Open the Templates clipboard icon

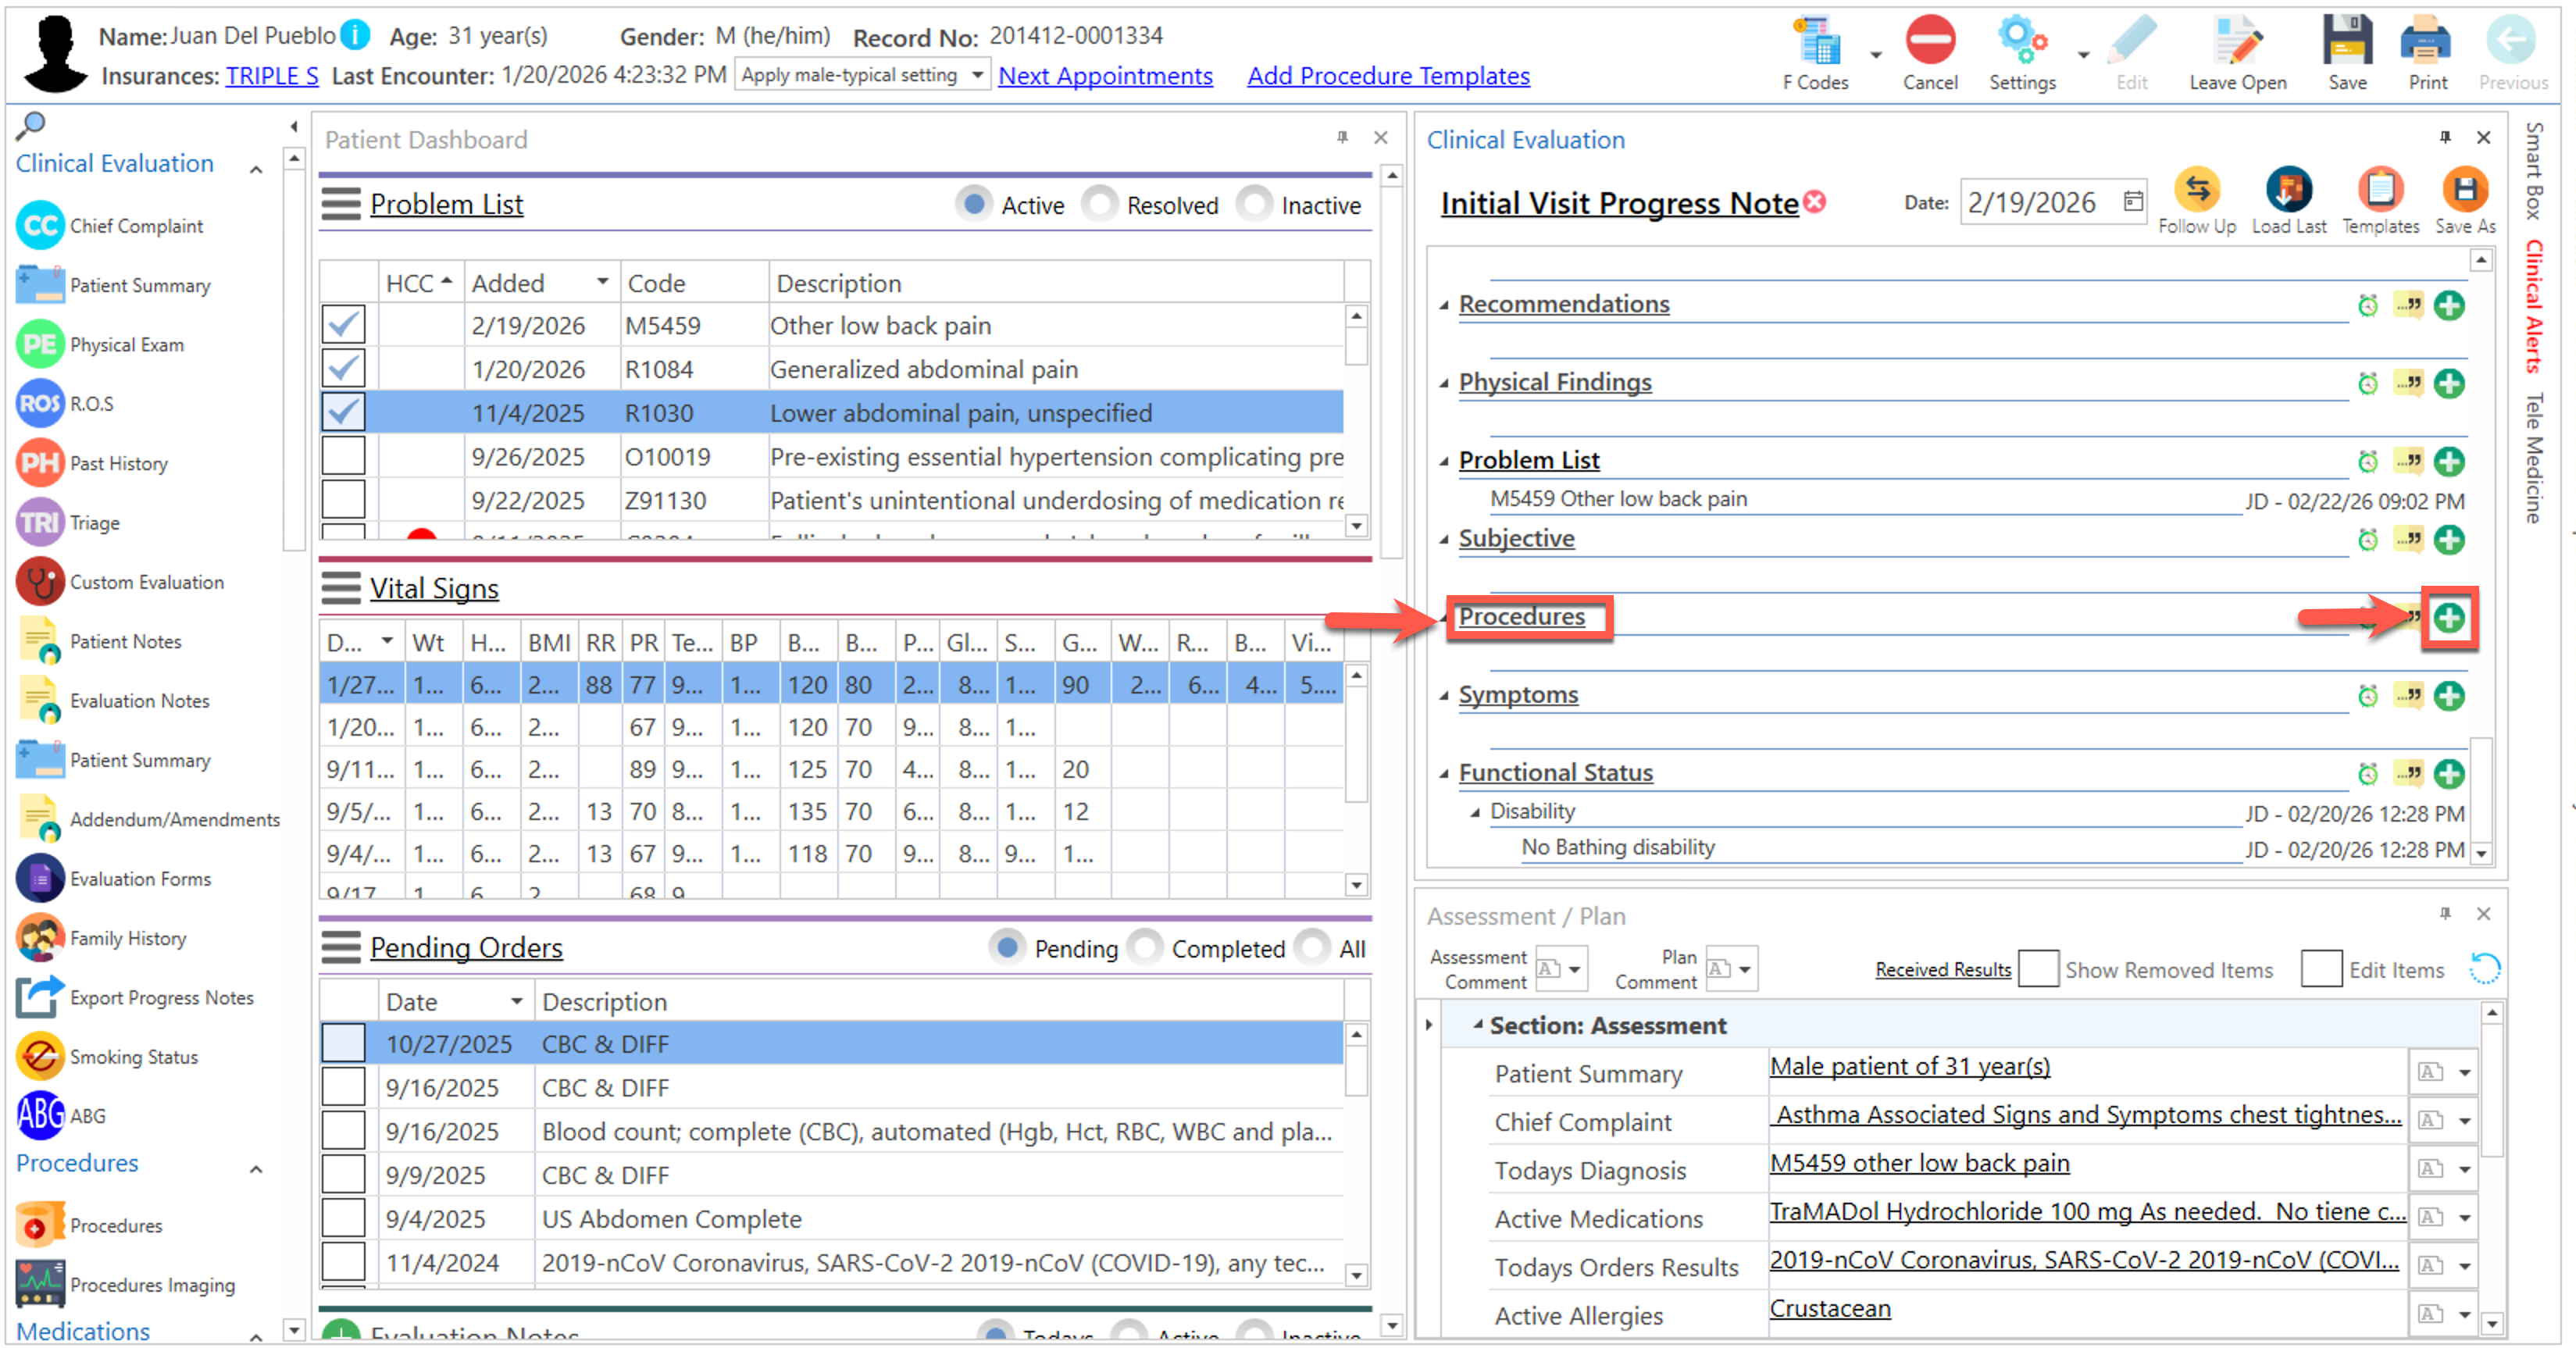2379,190
